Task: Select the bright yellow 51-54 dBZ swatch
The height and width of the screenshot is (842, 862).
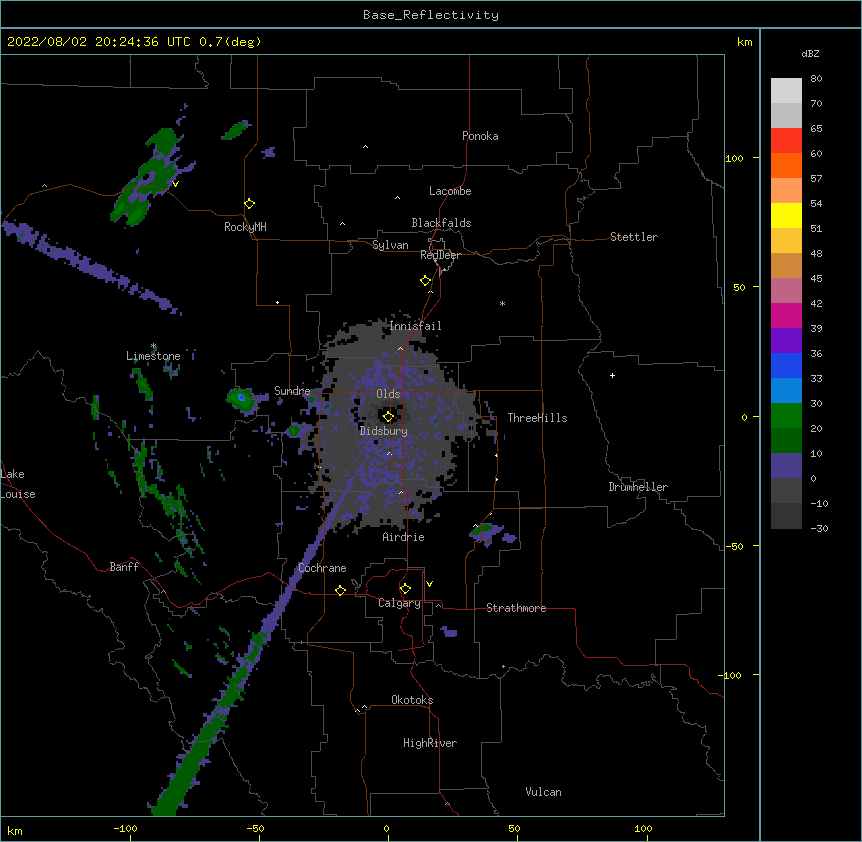Action: tap(786, 215)
